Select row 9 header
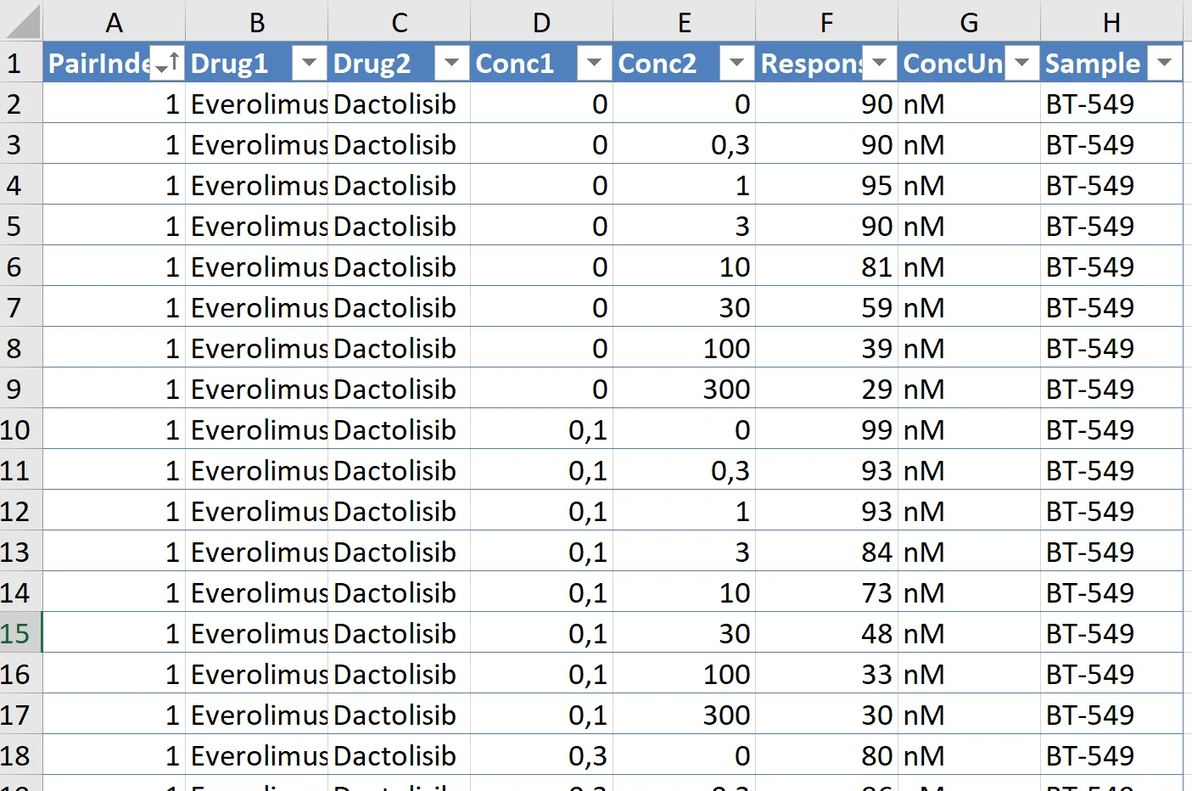This screenshot has width=1192, height=791. coord(20,389)
